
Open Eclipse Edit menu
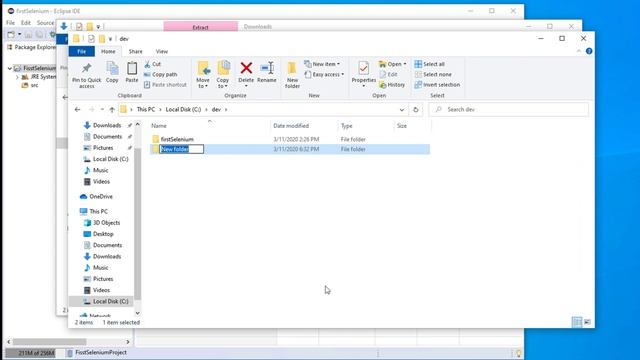26,23
